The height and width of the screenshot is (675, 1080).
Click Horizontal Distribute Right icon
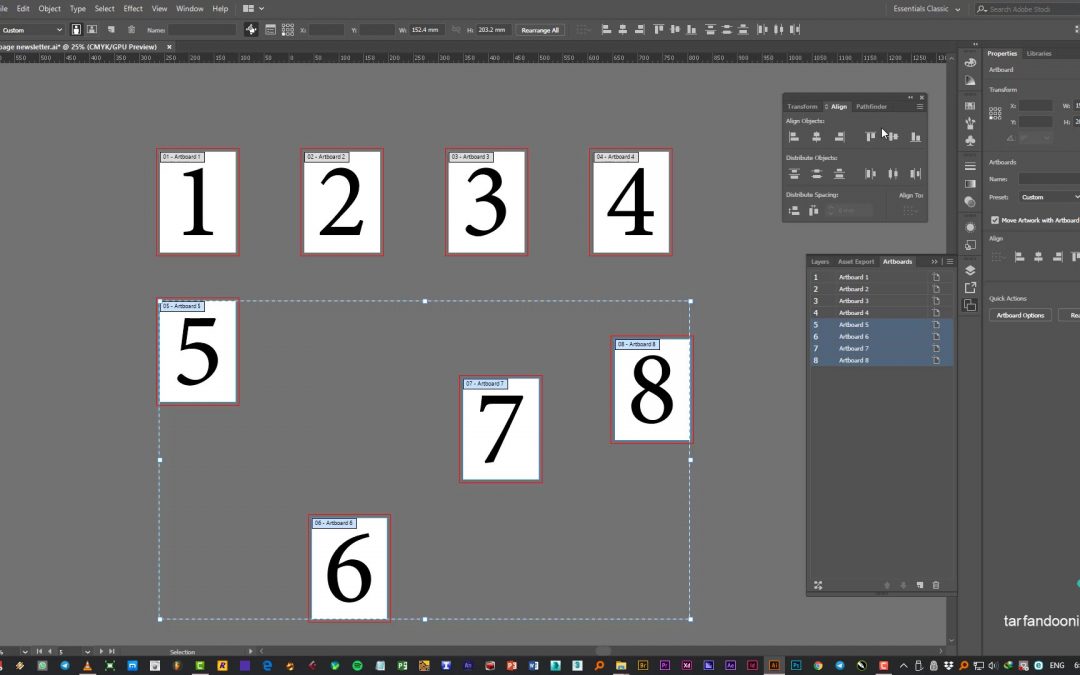[915, 174]
